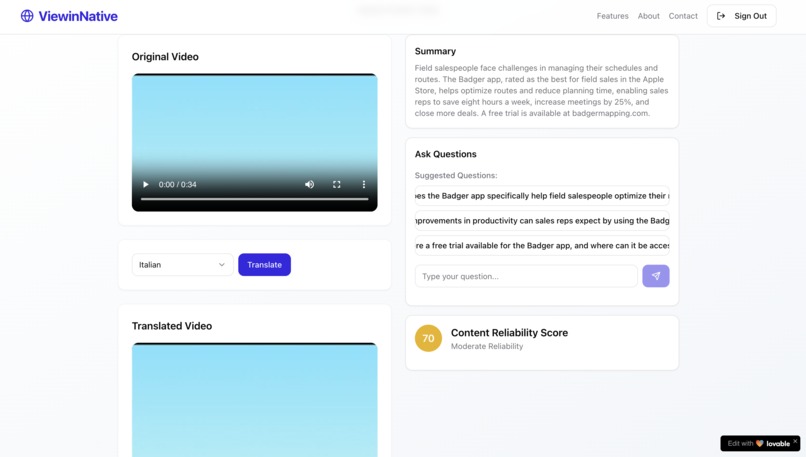This screenshot has height=457, width=806.
Task: Send the question with paper plane button
Action: click(x=656, y=276)
